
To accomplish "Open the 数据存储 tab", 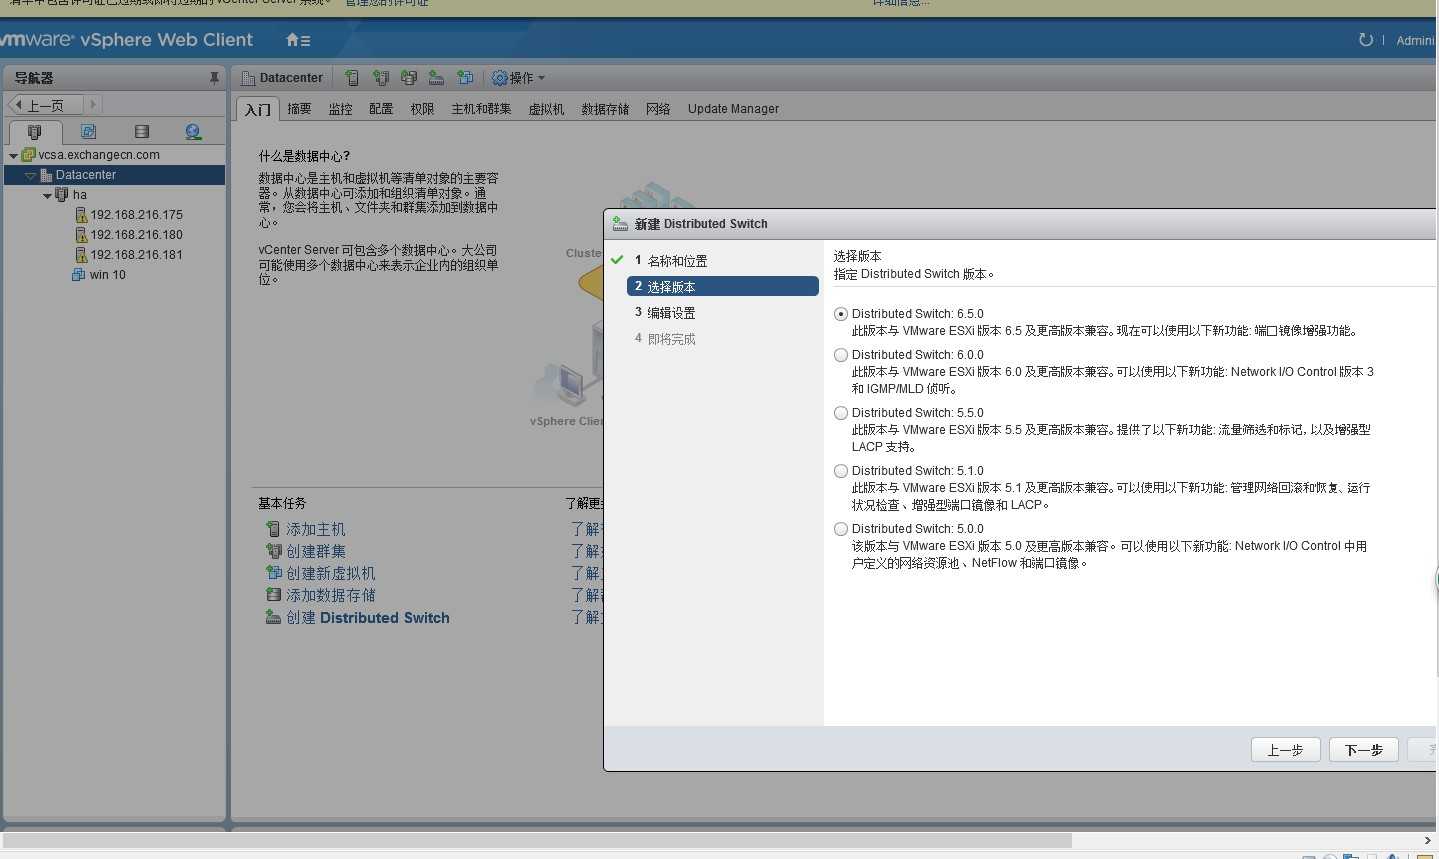I will (x=605, y=109).
